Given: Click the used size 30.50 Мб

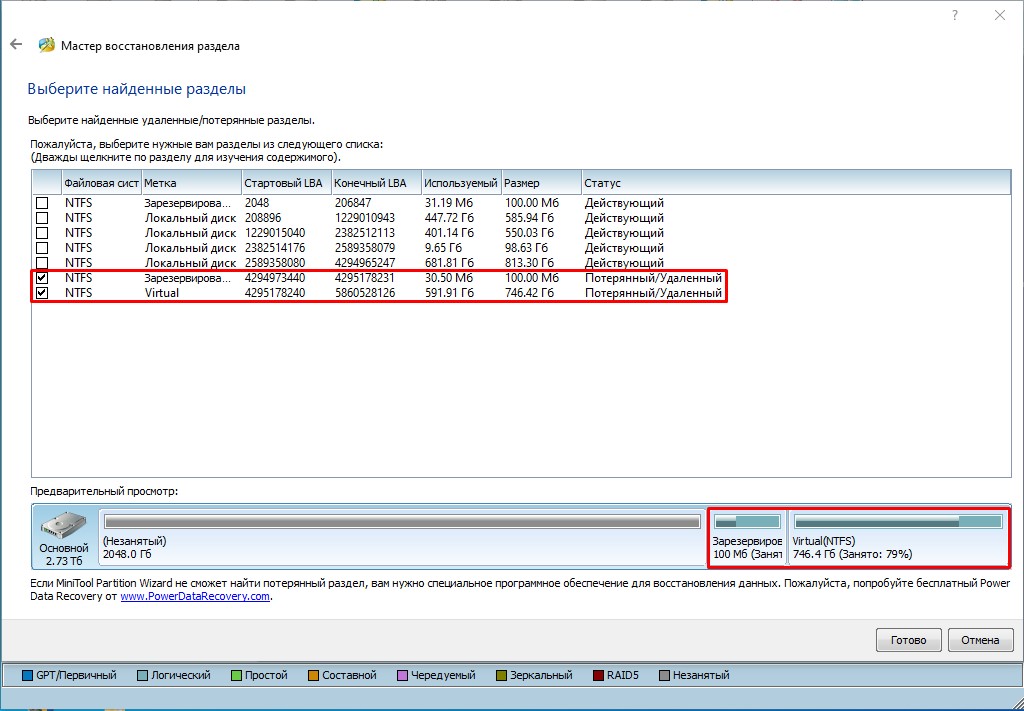Looking at the screenshot, I should [449, 278].
